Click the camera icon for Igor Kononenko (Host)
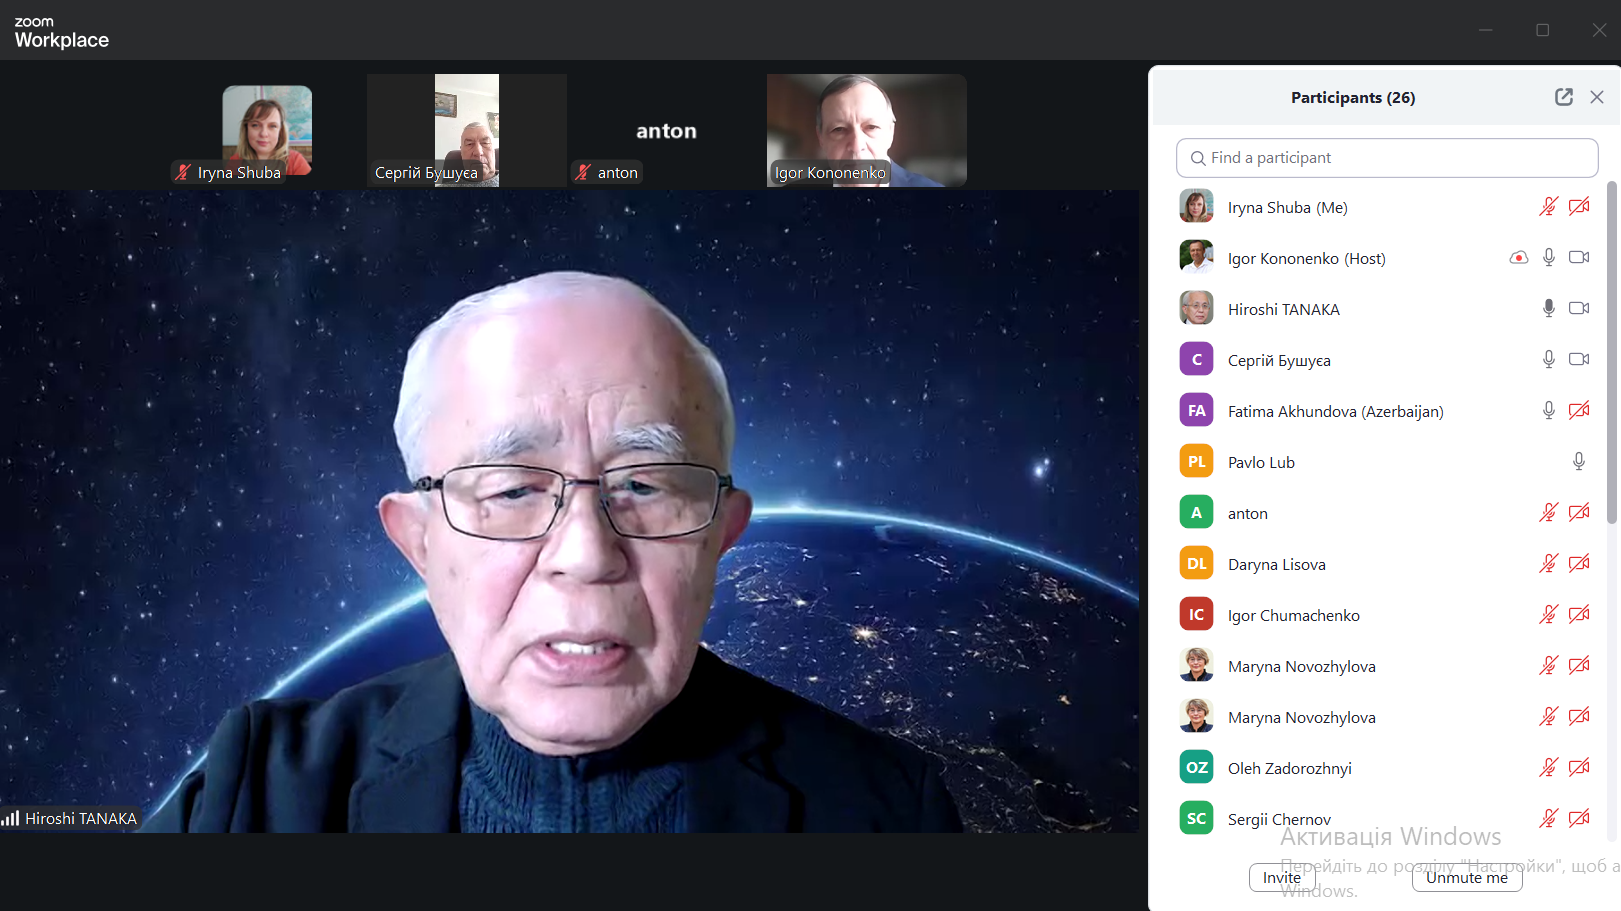The height and width of the screenshot is (911, 1621). [1579, 257]
